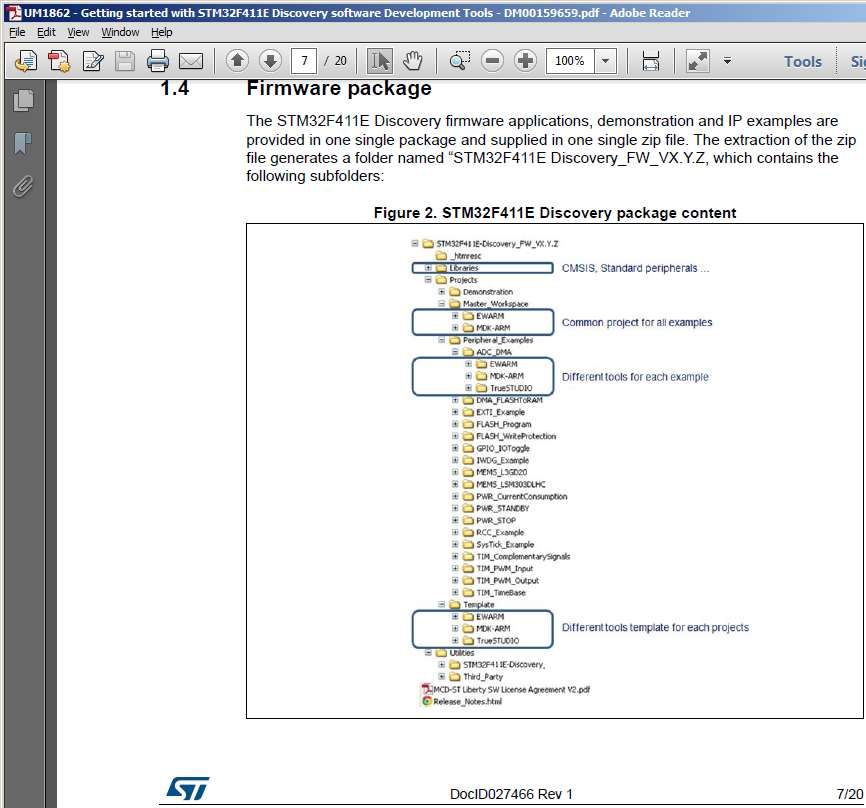The height and width of the screenshot is (808, 866).
Task: Open the Edit menu
Action: click(x=46, y=32)
